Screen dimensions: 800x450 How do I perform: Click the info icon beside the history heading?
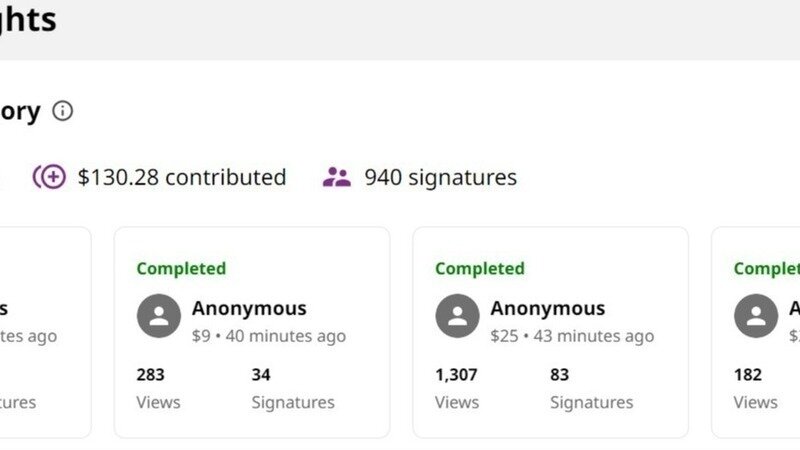click(x=63, y=111)
